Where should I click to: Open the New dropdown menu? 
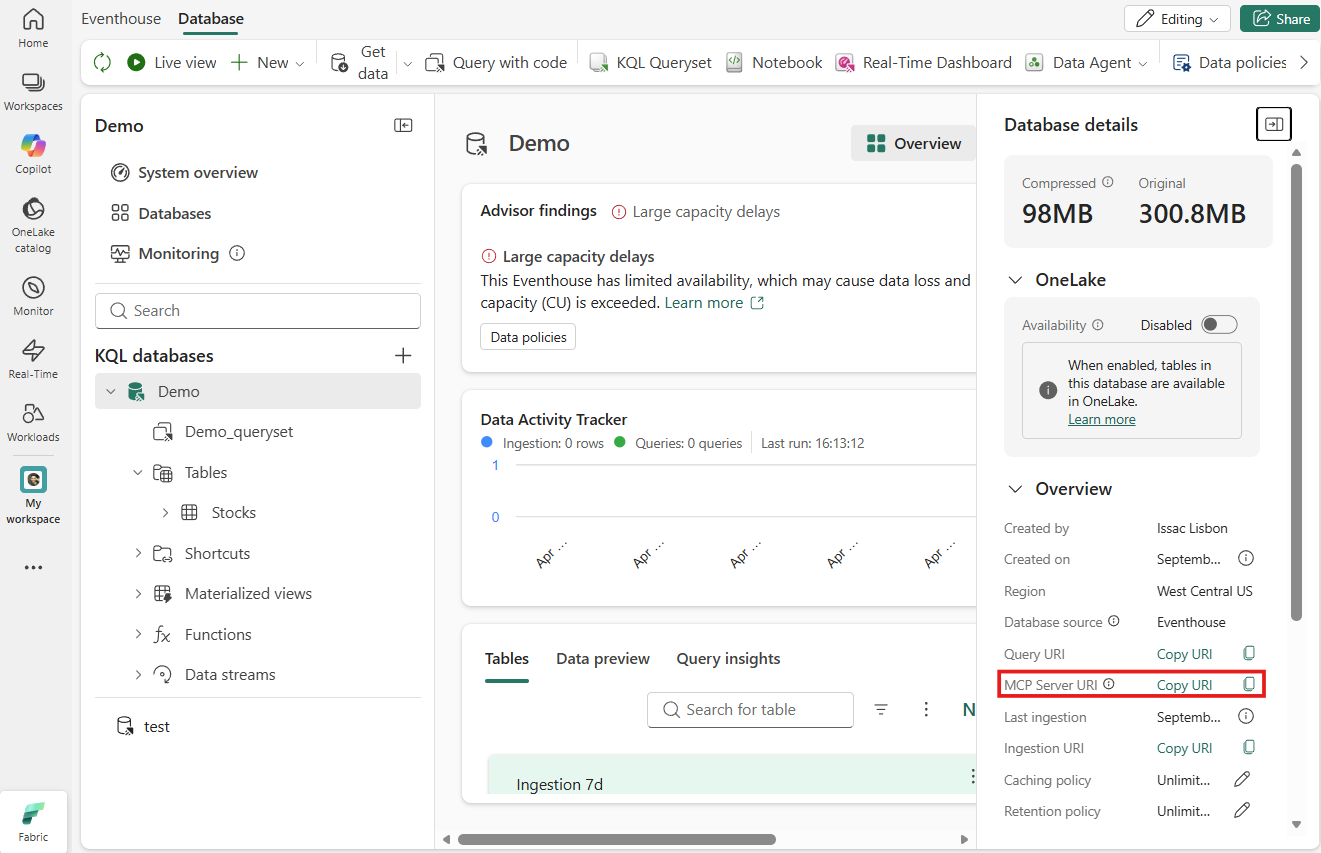[x=267, y=62]
